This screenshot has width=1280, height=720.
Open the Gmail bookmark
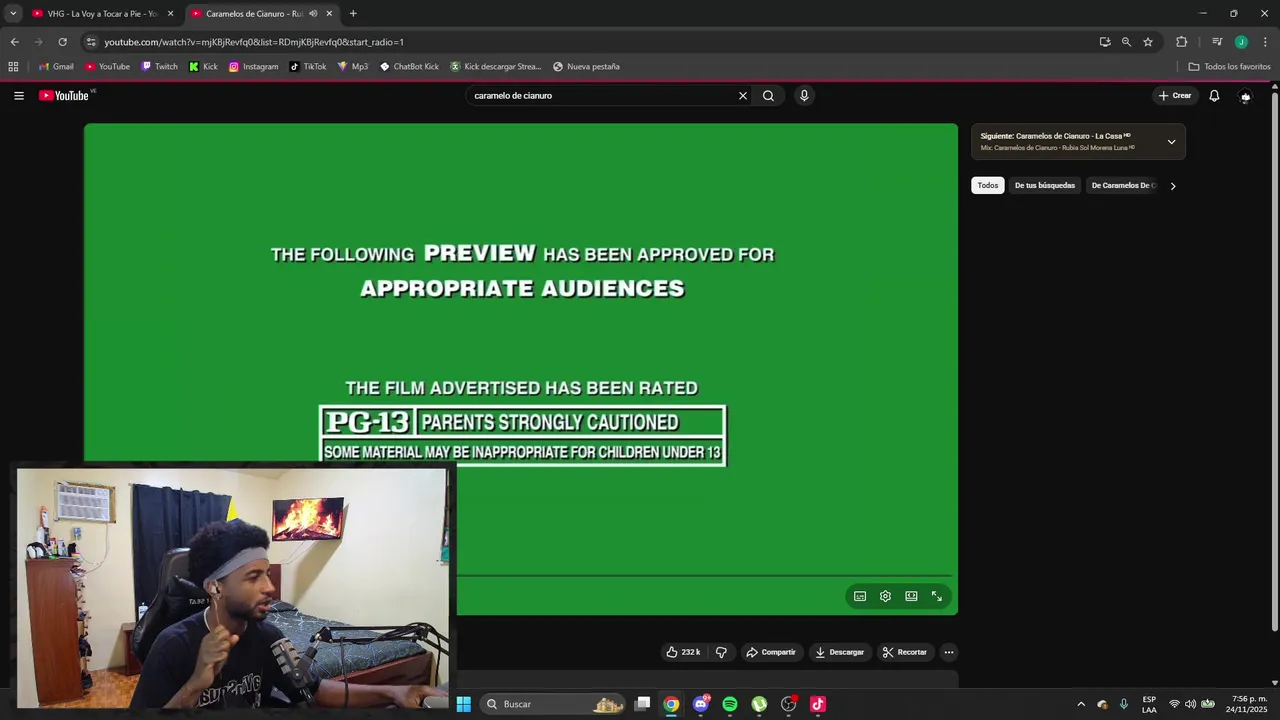[x=56, y=67]
